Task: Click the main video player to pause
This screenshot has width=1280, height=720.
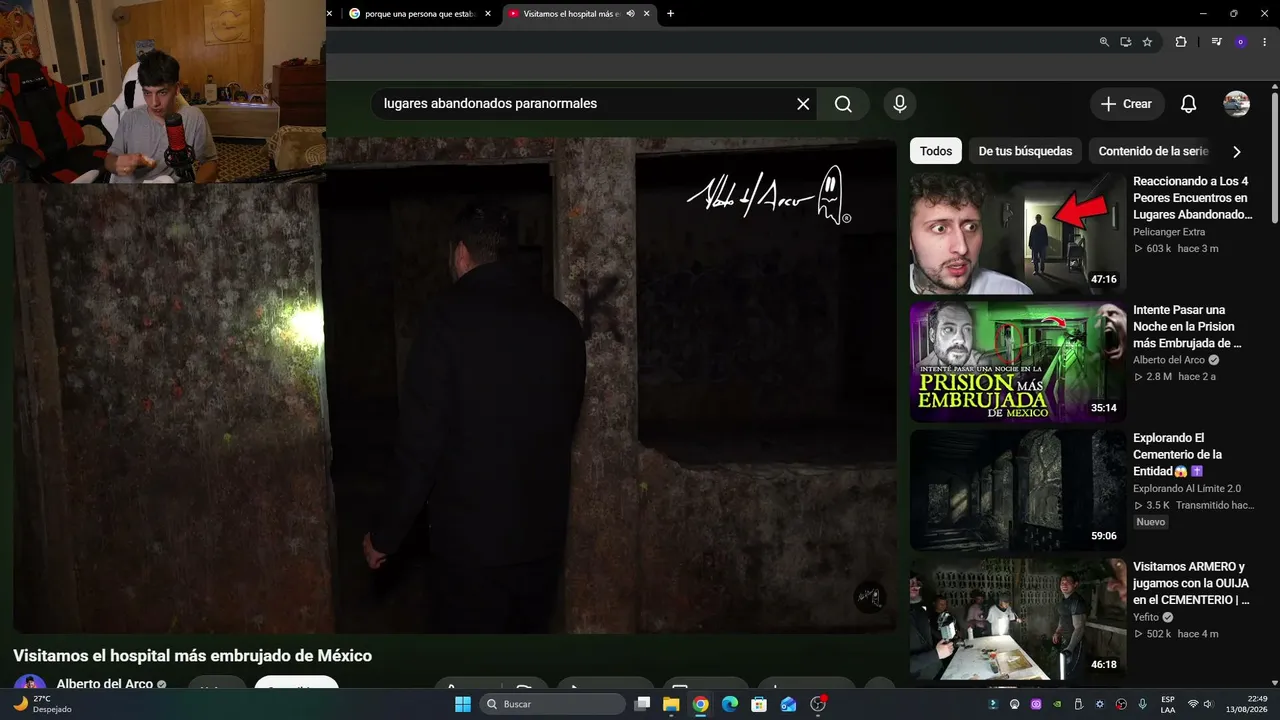Action: pyautogui.click(x=455, y=386)
